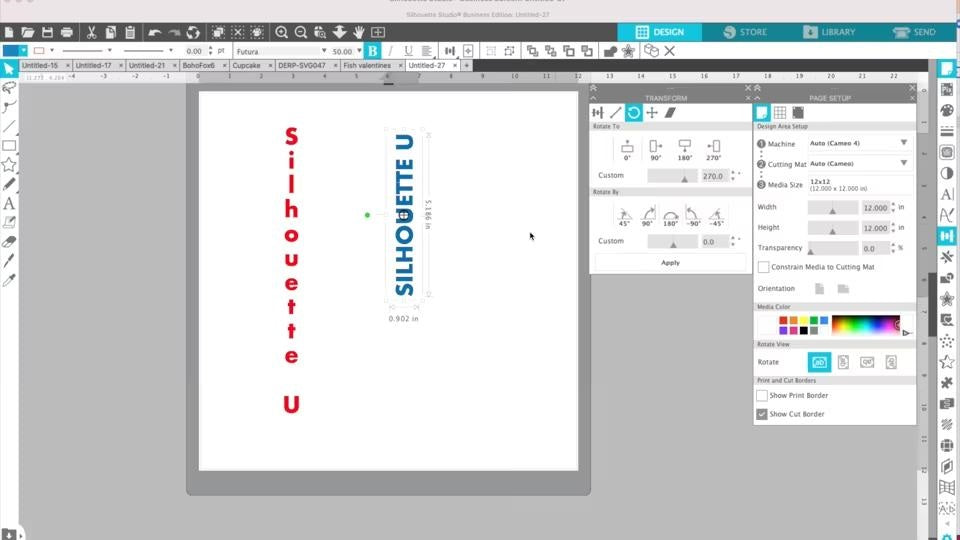Screen dimensions: 960x540
Task: Select the Rectangle drawing tool
Action: 9,146
